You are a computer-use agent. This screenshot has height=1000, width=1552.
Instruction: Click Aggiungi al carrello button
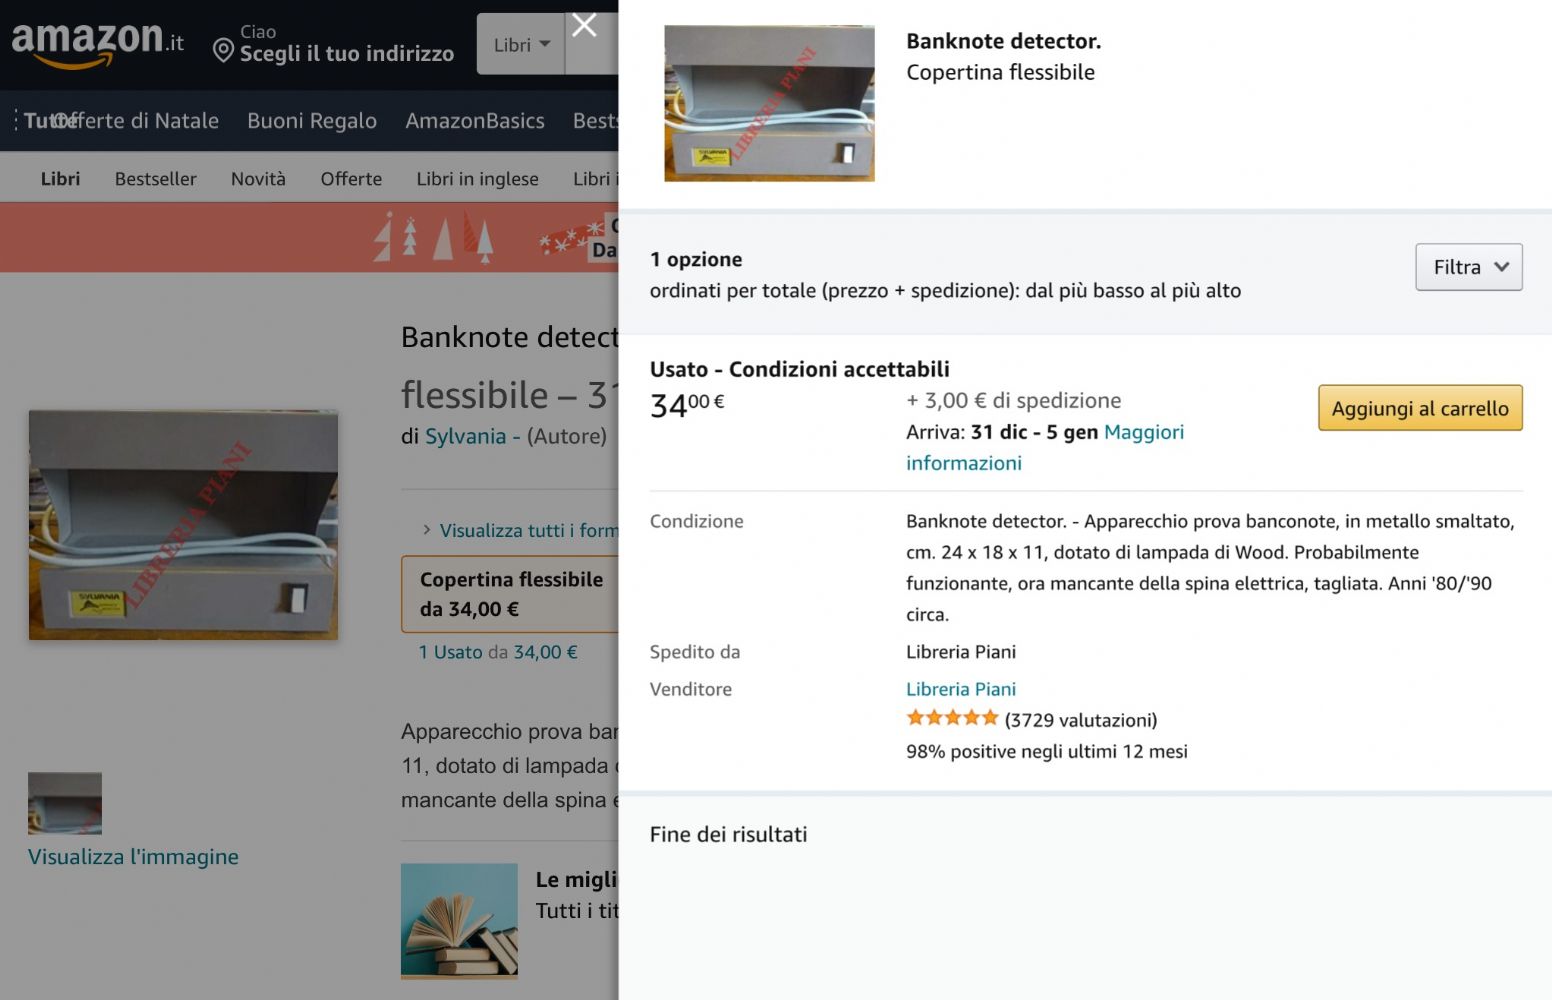[x=1420, y=408]
